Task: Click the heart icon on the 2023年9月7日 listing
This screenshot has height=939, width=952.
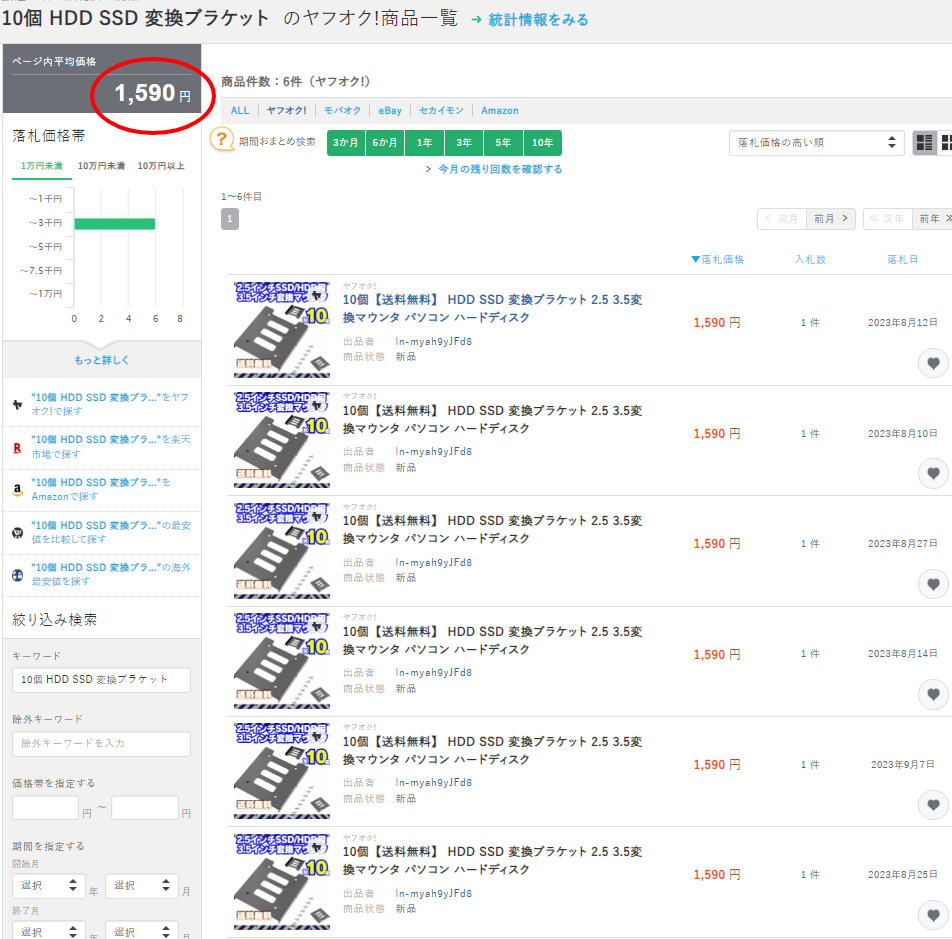Action: click(x=932, y=804)
